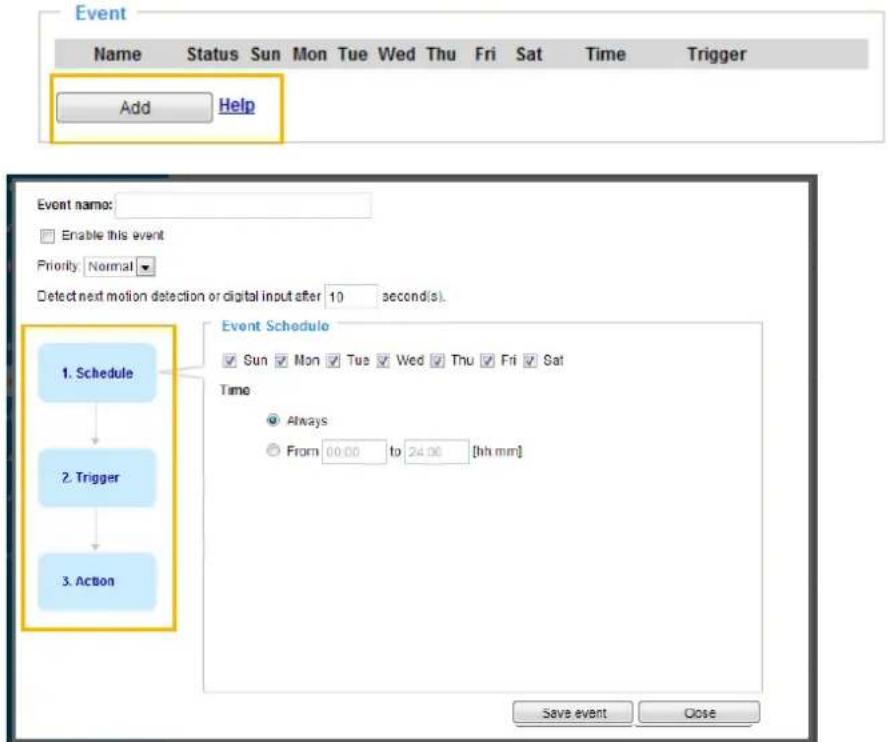Uncheck the Sun schedule checkbox
Viewport: 890px width, 742px height.
[229, 360]
